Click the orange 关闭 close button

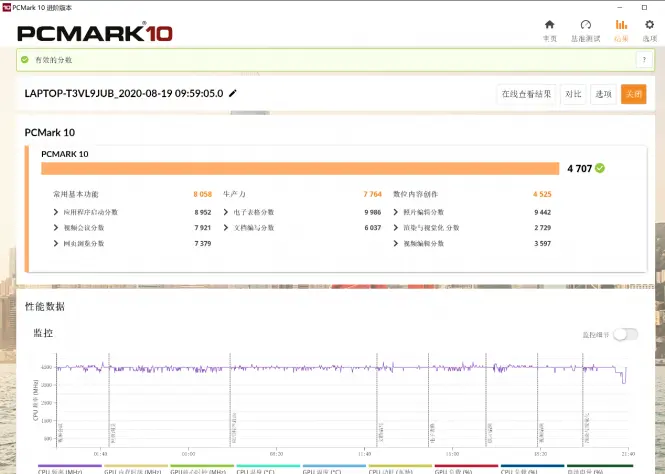[634, 94]
